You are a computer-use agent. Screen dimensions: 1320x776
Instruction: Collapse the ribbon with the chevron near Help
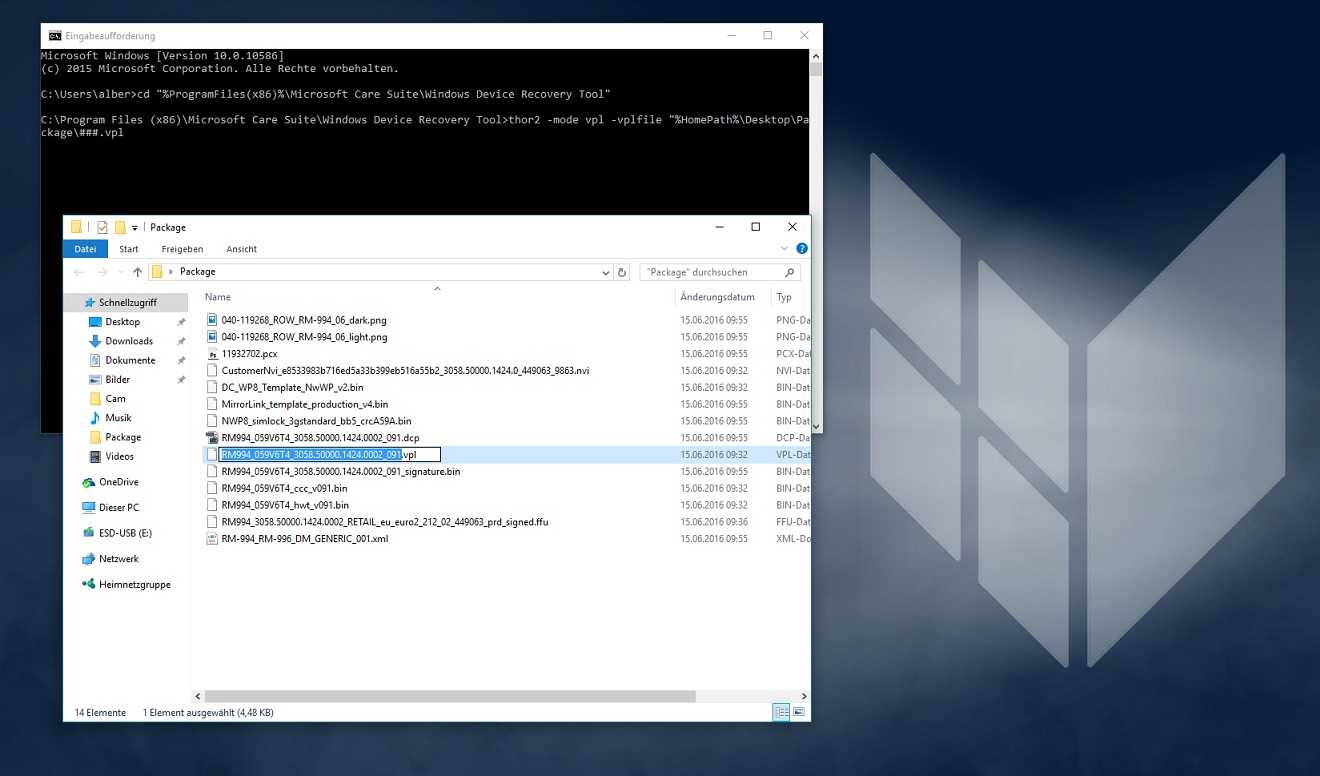785,248
